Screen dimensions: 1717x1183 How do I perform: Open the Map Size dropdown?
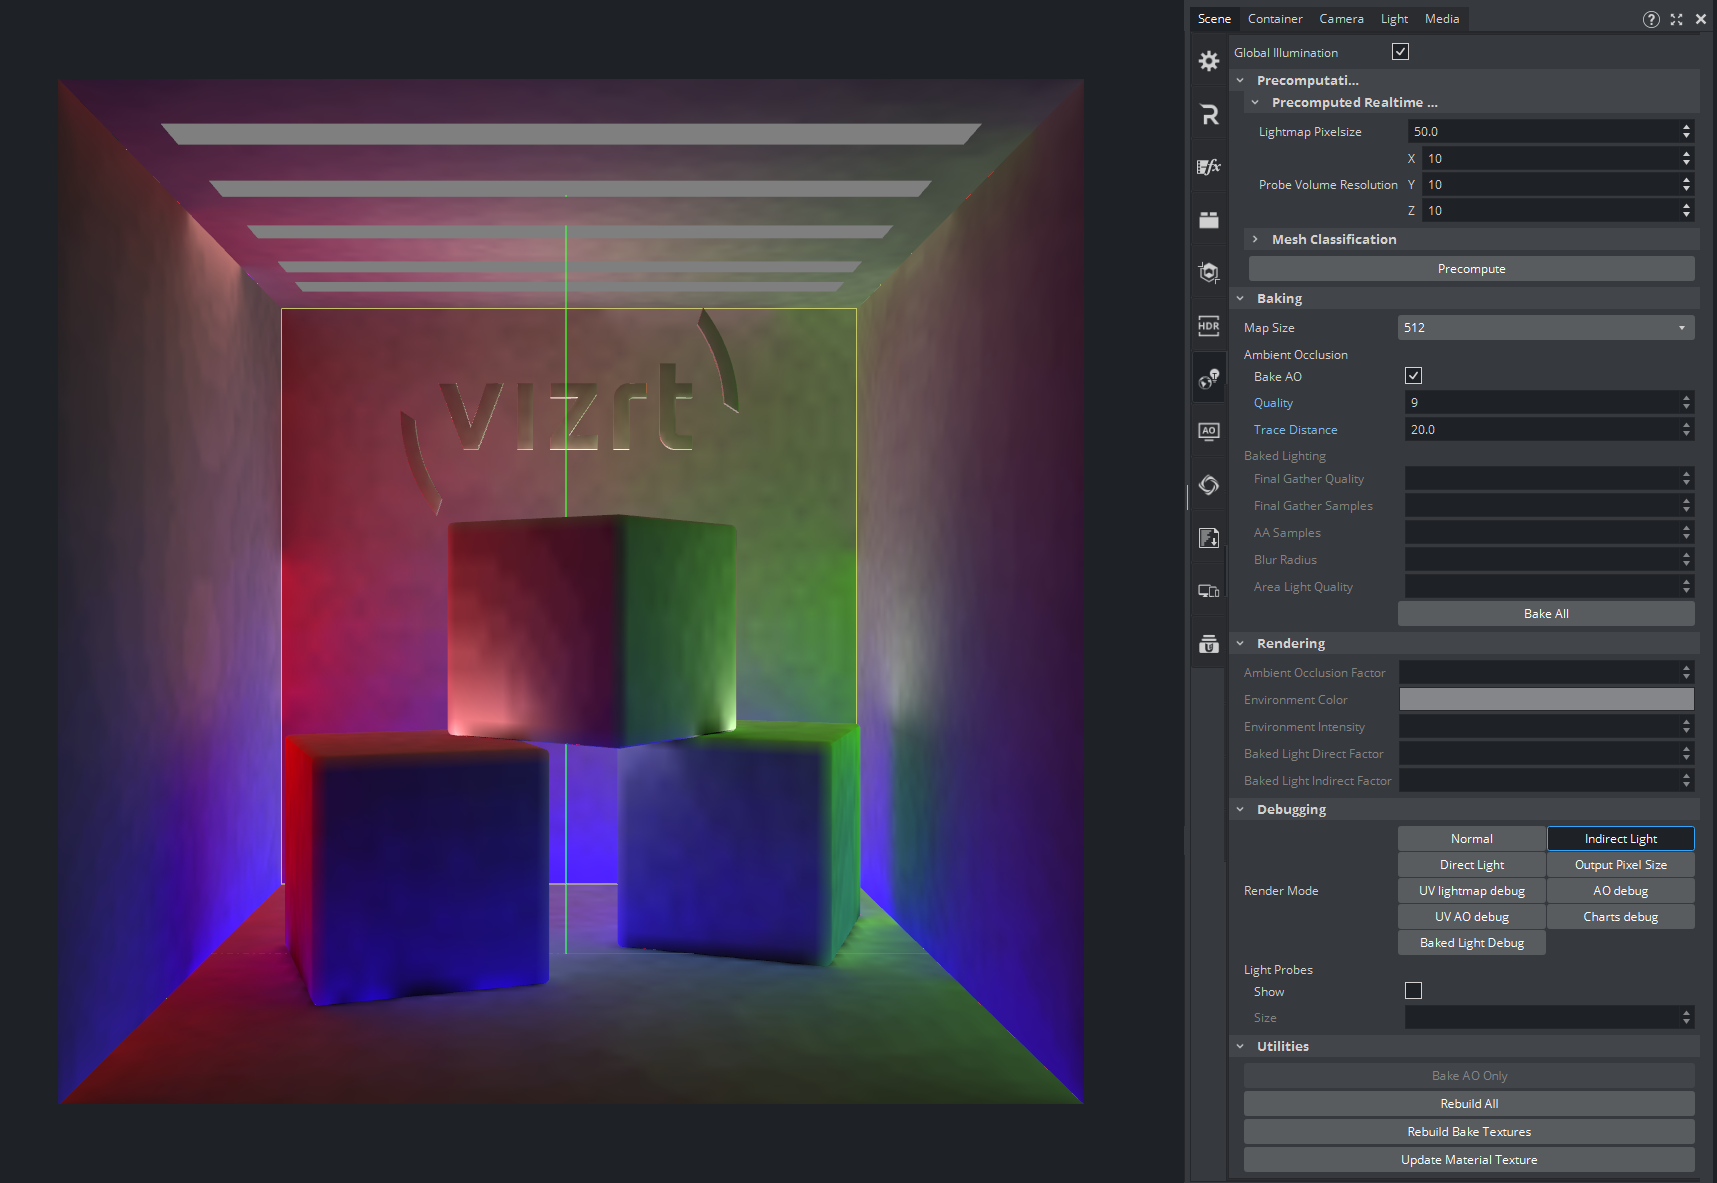coord(1545,328)
